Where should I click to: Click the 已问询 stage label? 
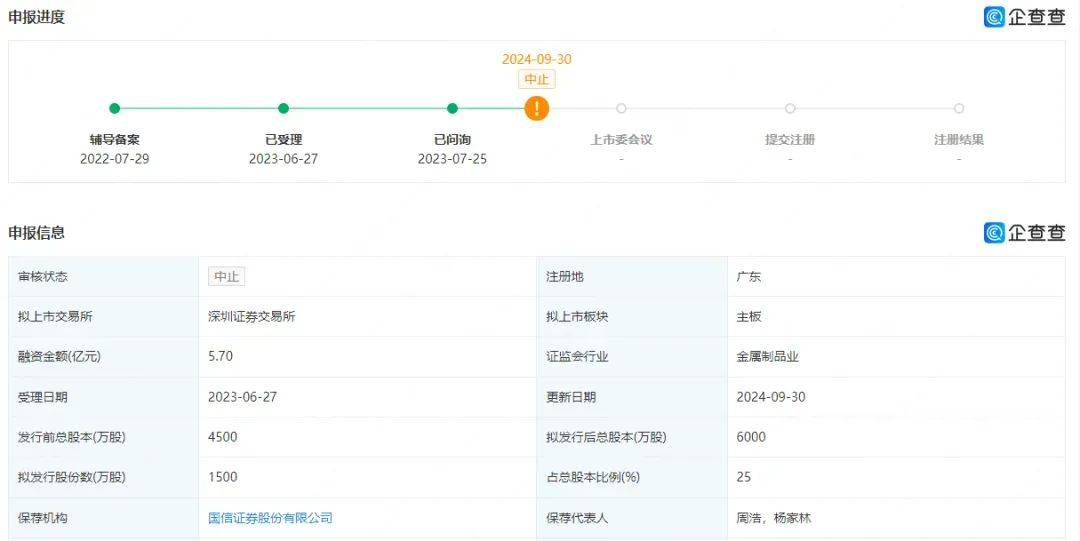click(x=453, y=139)
